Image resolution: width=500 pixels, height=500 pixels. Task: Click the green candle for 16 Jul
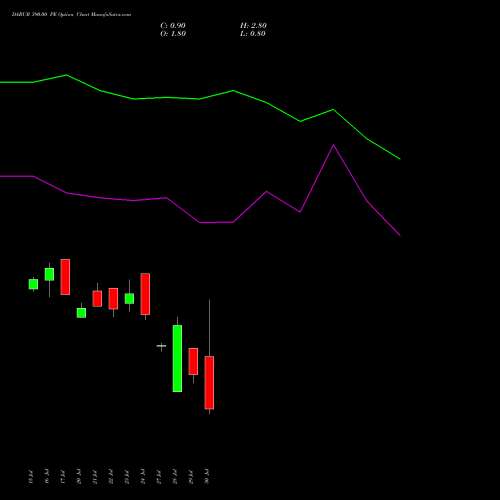click(x=49, y=274)
